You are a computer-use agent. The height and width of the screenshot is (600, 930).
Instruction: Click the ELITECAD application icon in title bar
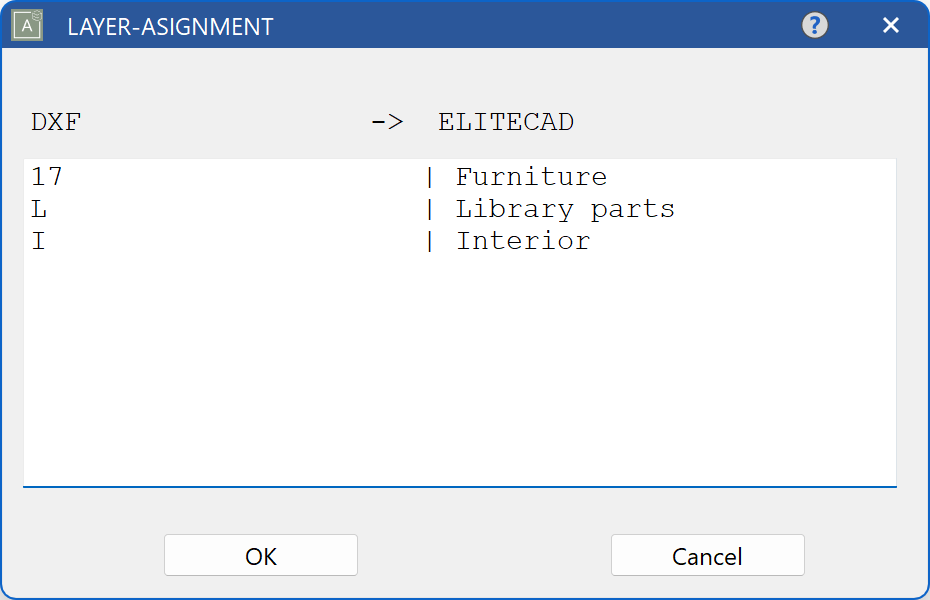point(25,25)
